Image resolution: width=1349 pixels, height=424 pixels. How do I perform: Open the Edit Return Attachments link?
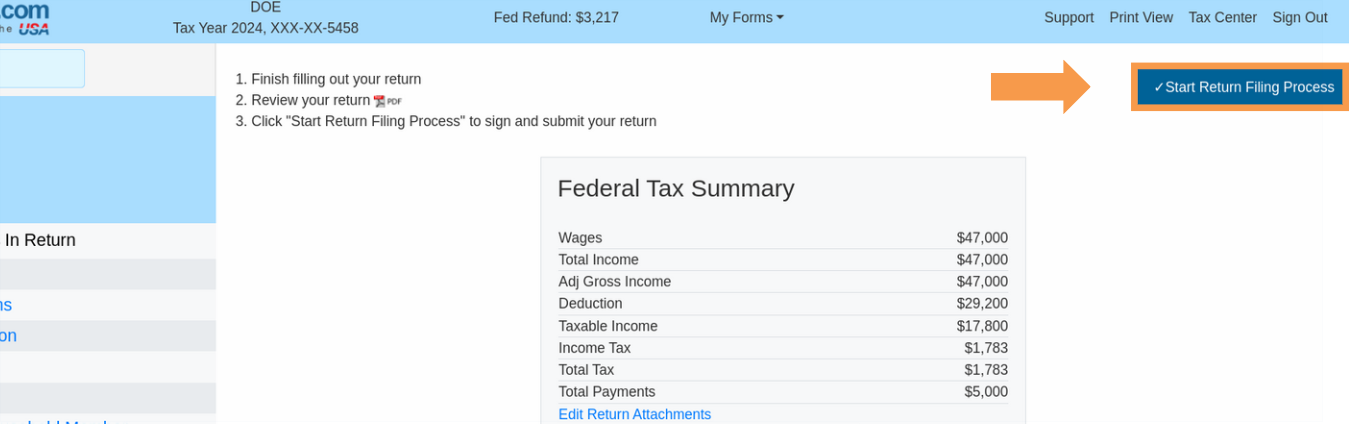pyautogui.click(x=634, y=414)
